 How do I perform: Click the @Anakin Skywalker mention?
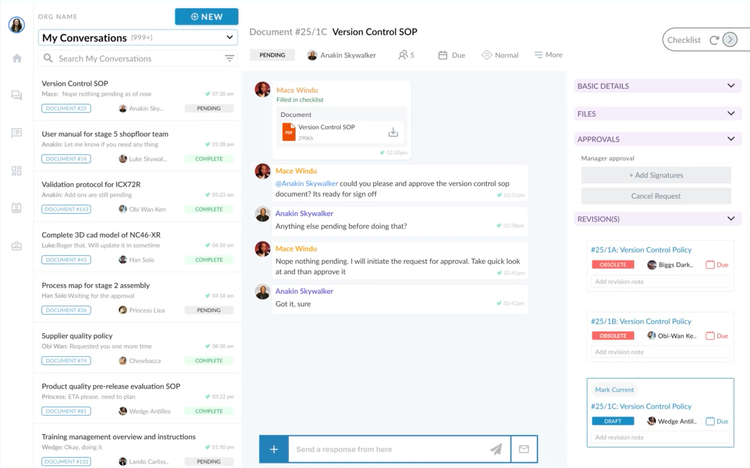tap(307, 183)
